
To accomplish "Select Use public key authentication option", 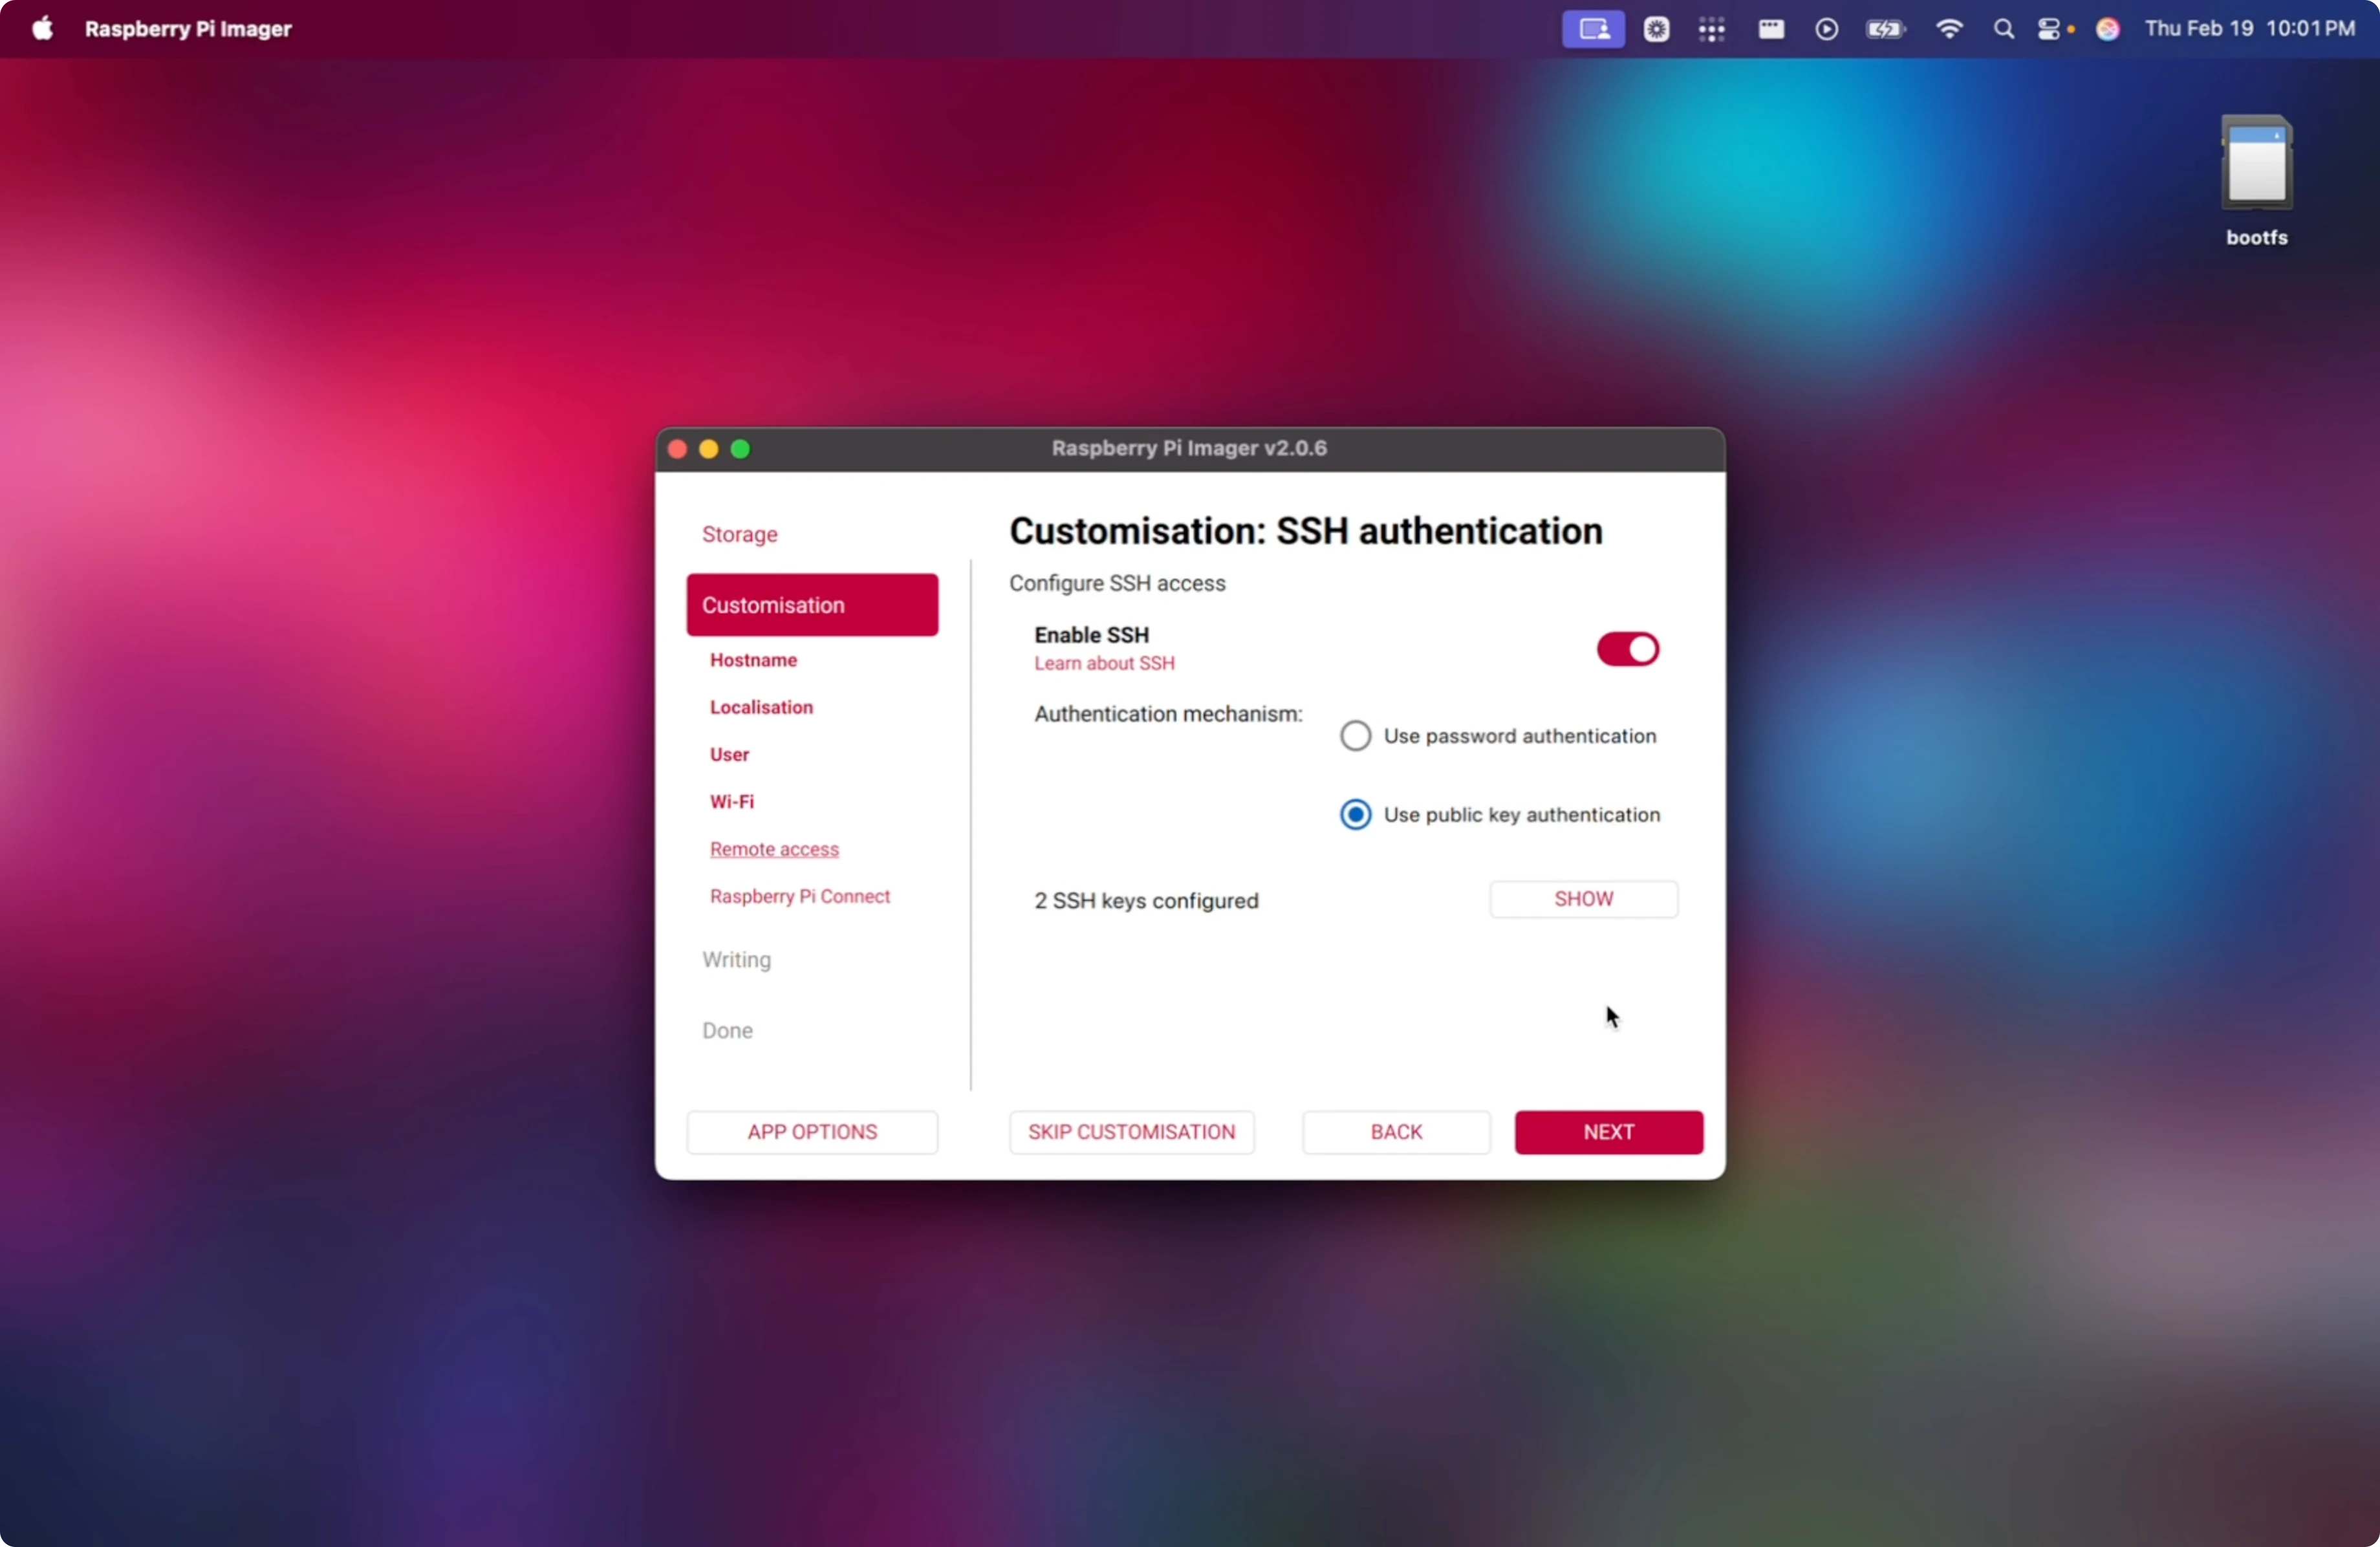I will pyautogui.click(x=1355, y=815).
